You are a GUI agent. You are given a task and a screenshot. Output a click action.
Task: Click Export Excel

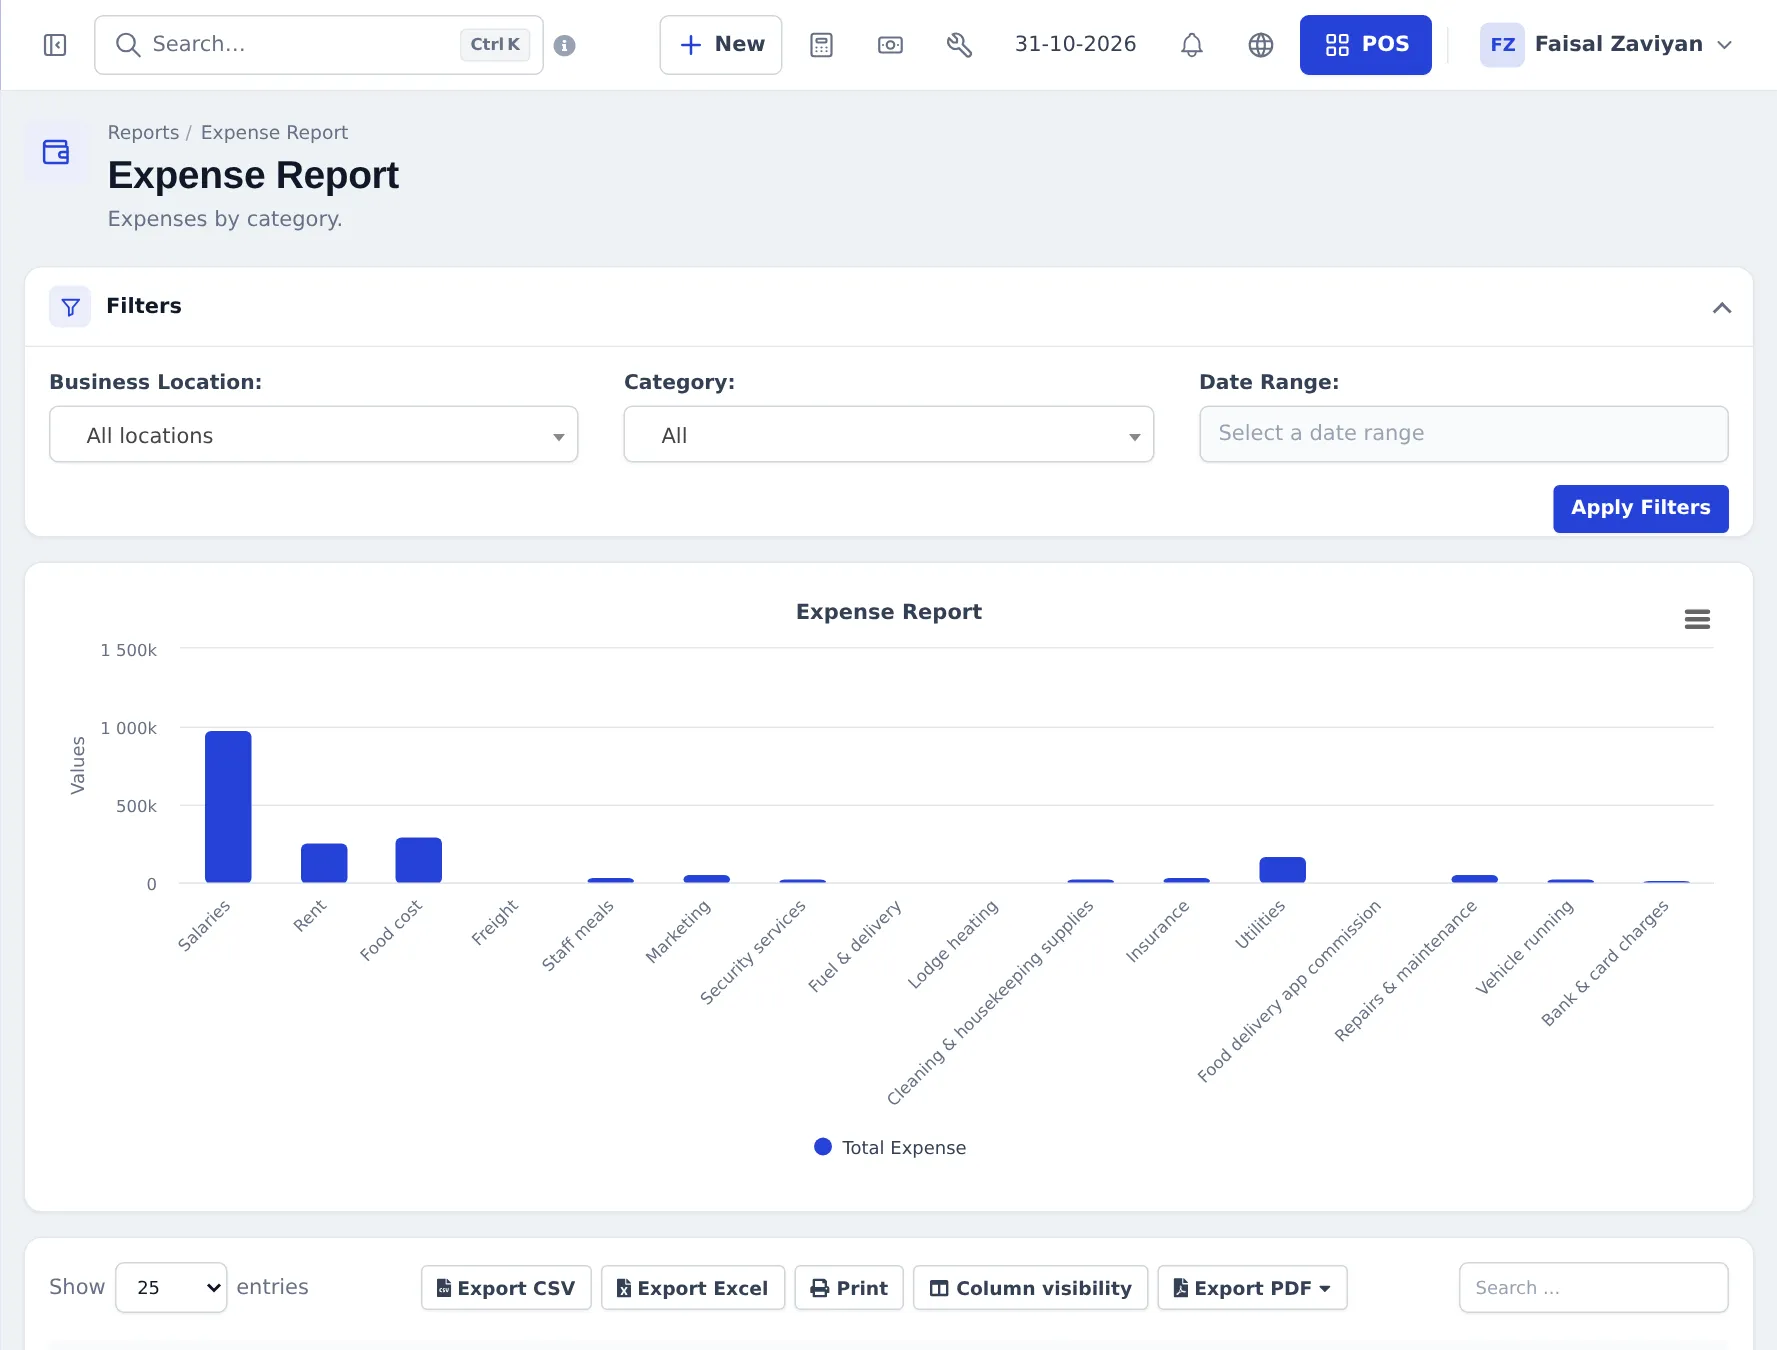pyautogui.click(x=692, y=1288)
